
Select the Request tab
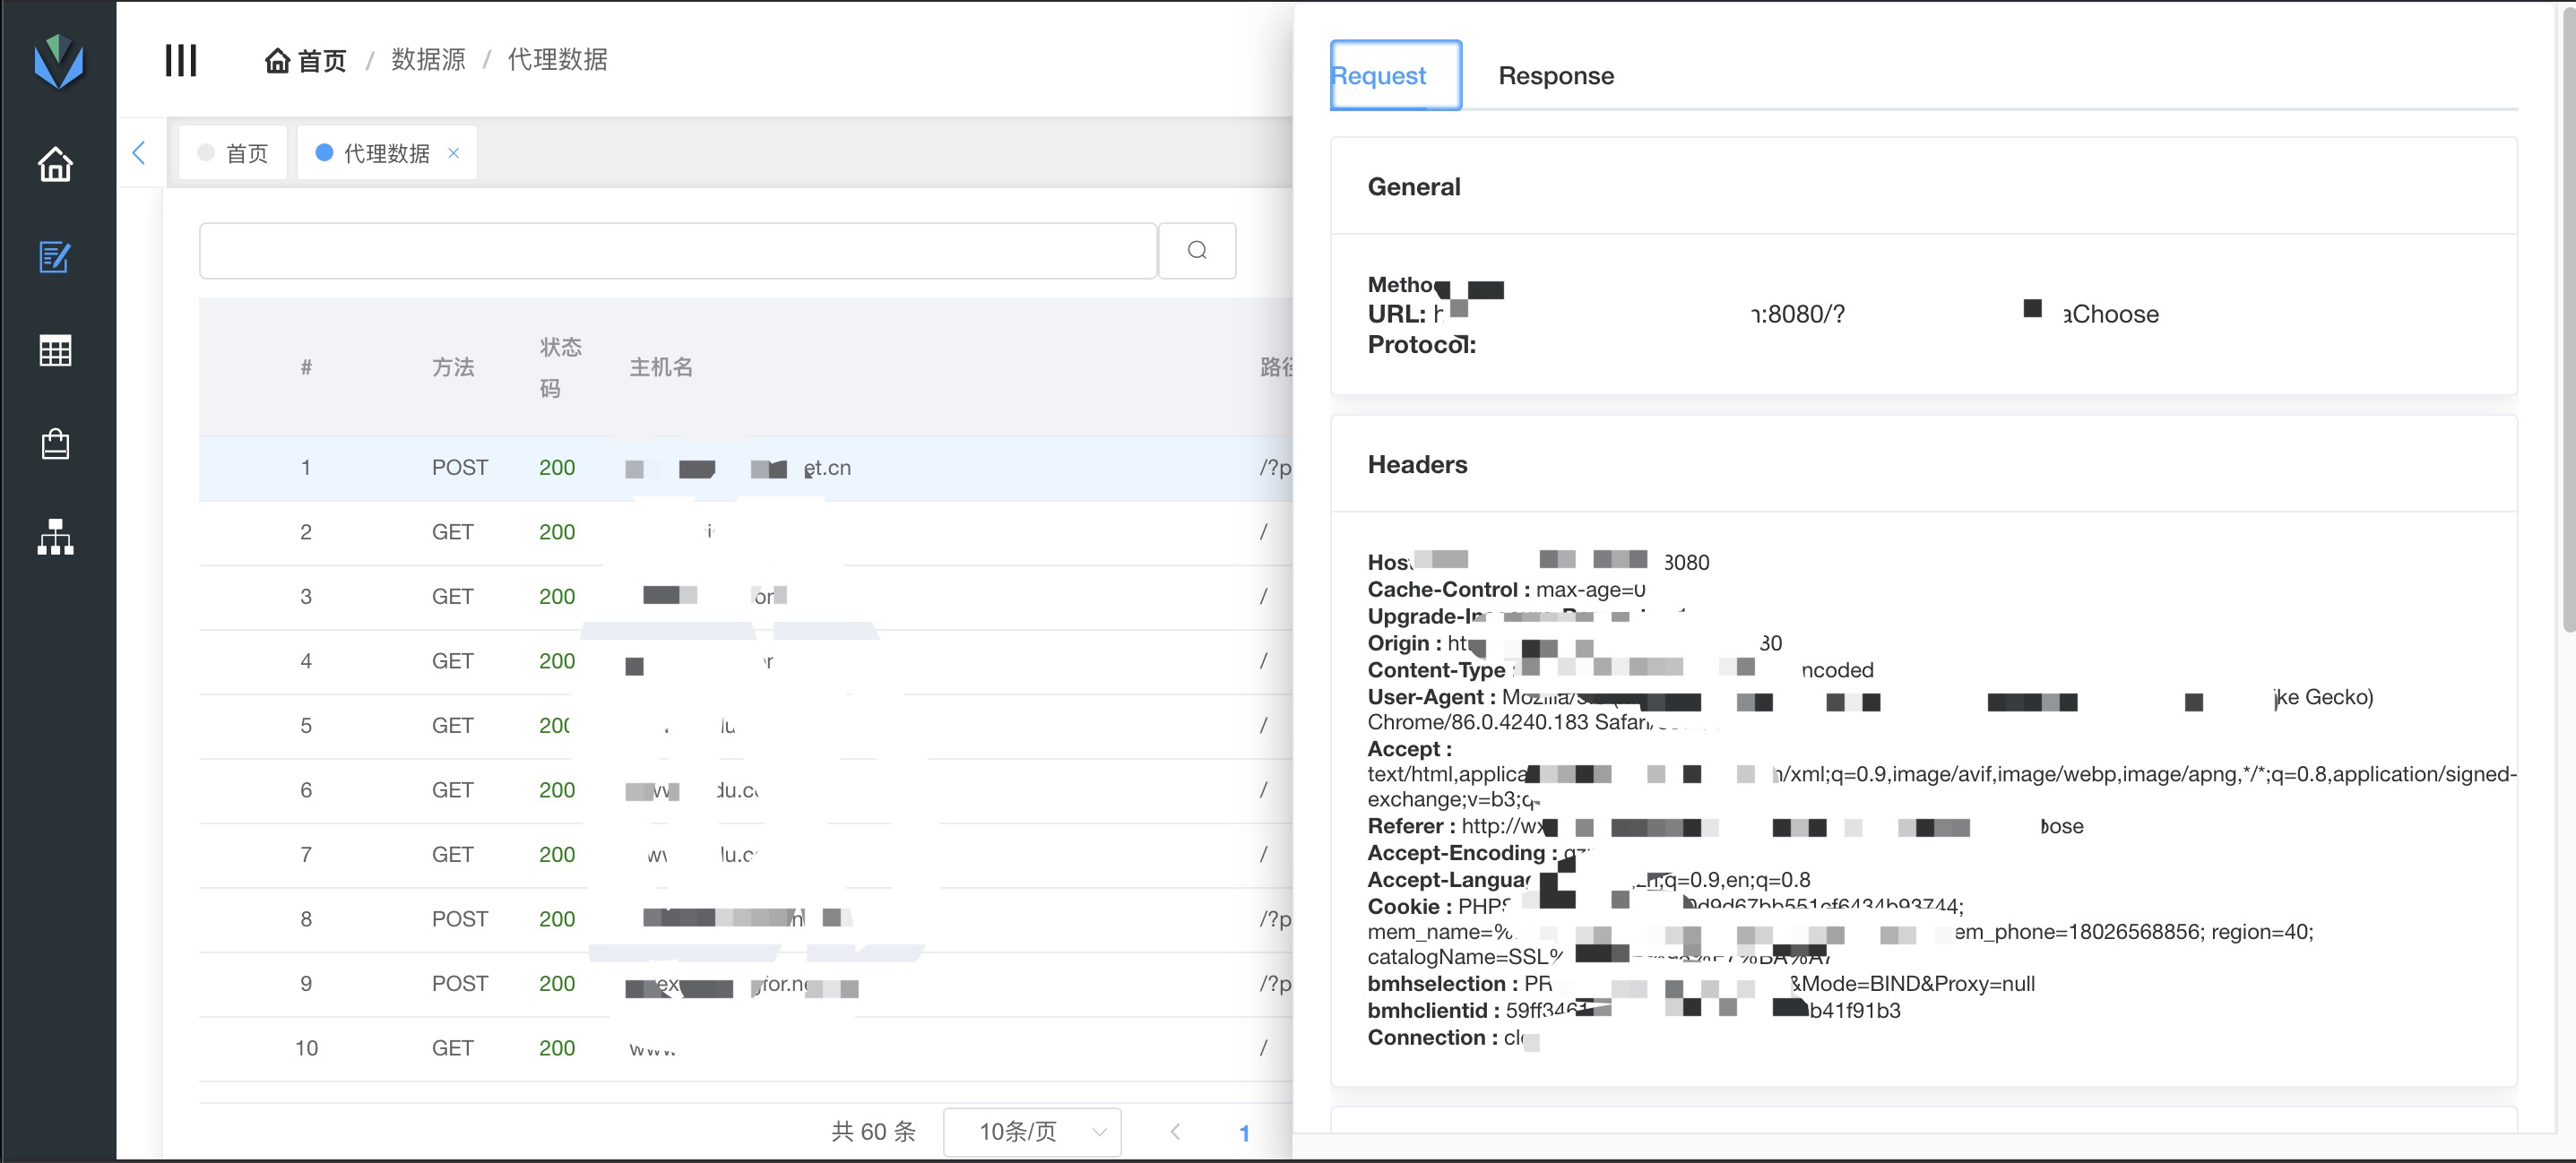1381,76
